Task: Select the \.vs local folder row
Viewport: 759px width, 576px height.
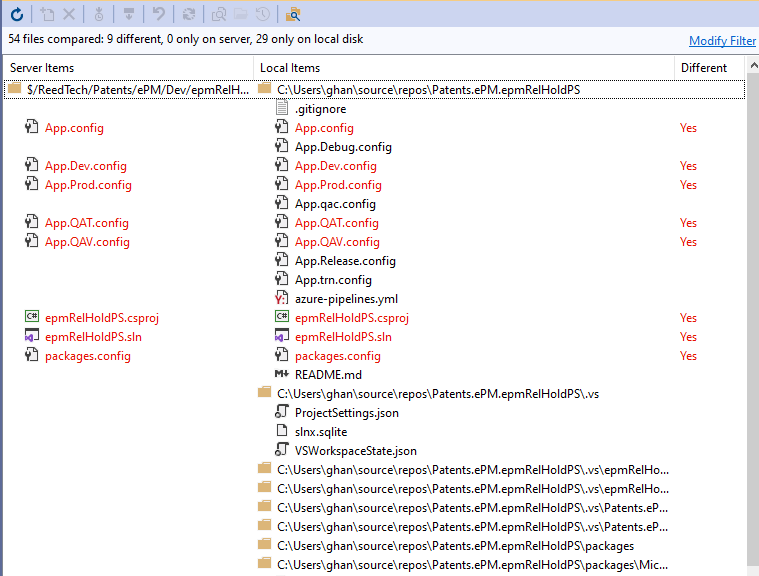Action: 438,394
